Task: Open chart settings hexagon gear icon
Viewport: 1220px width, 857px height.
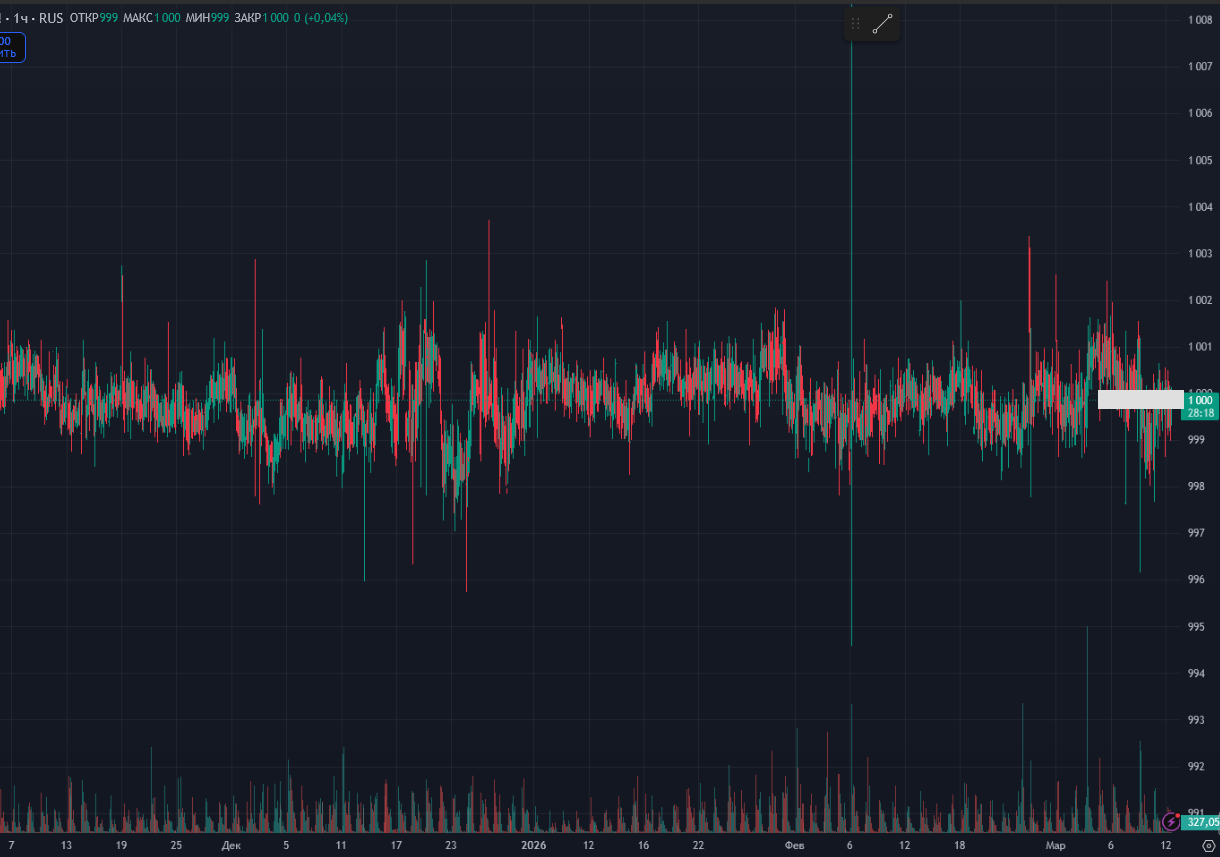Action: point(1207,845)
